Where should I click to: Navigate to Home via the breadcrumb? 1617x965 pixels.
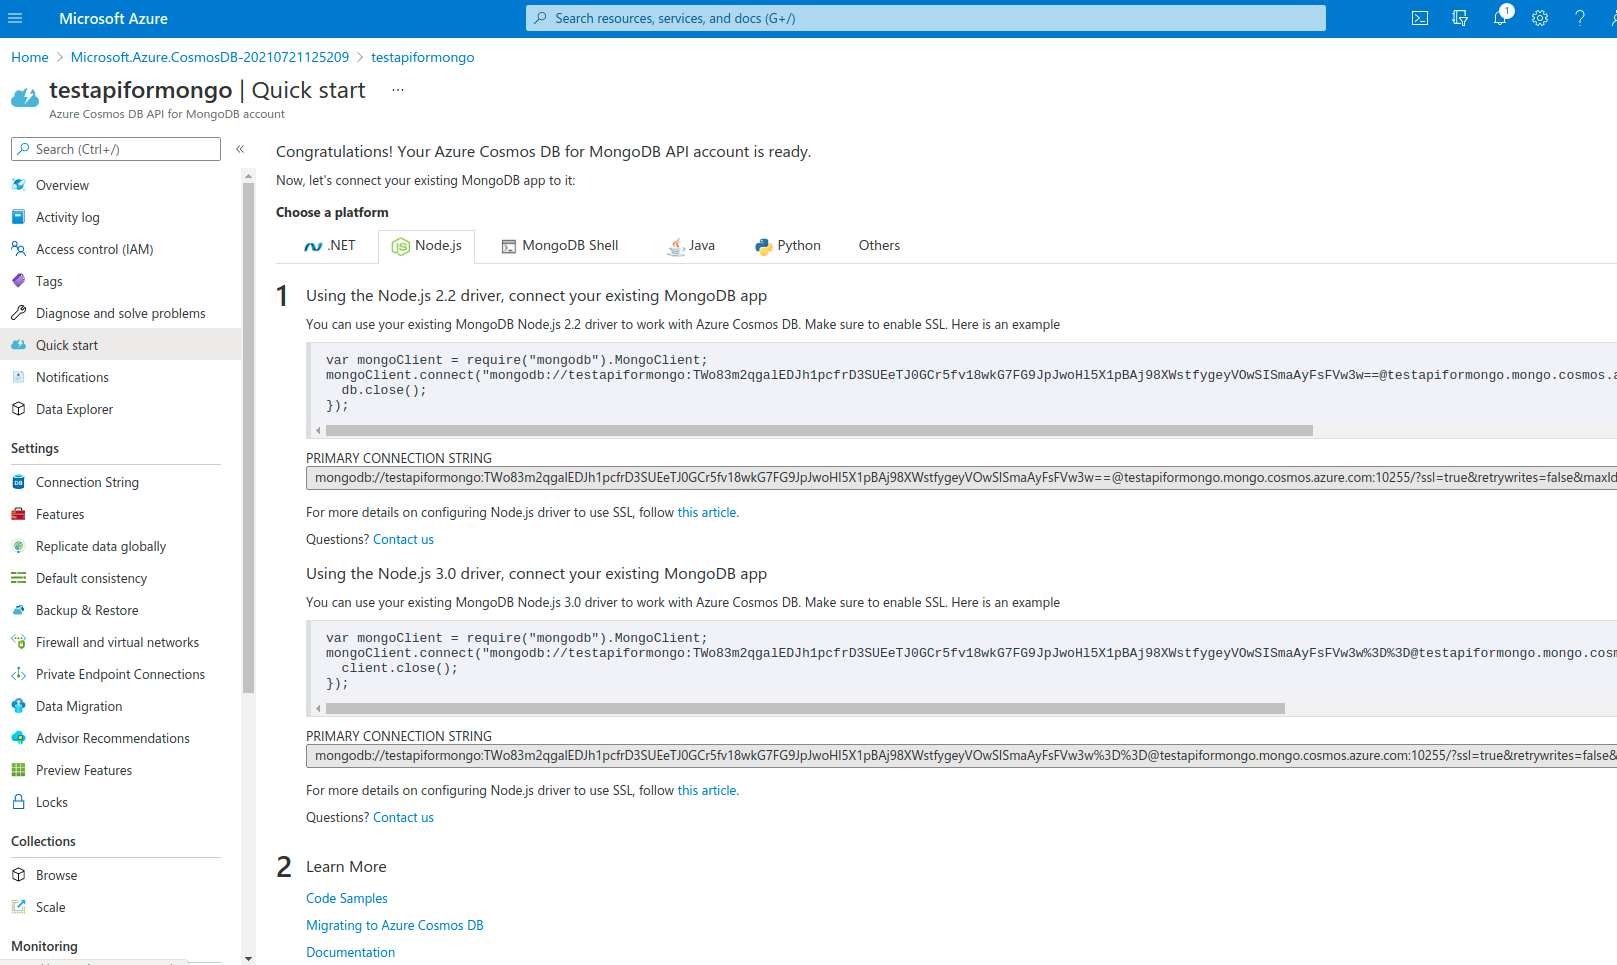click(29, 57)
